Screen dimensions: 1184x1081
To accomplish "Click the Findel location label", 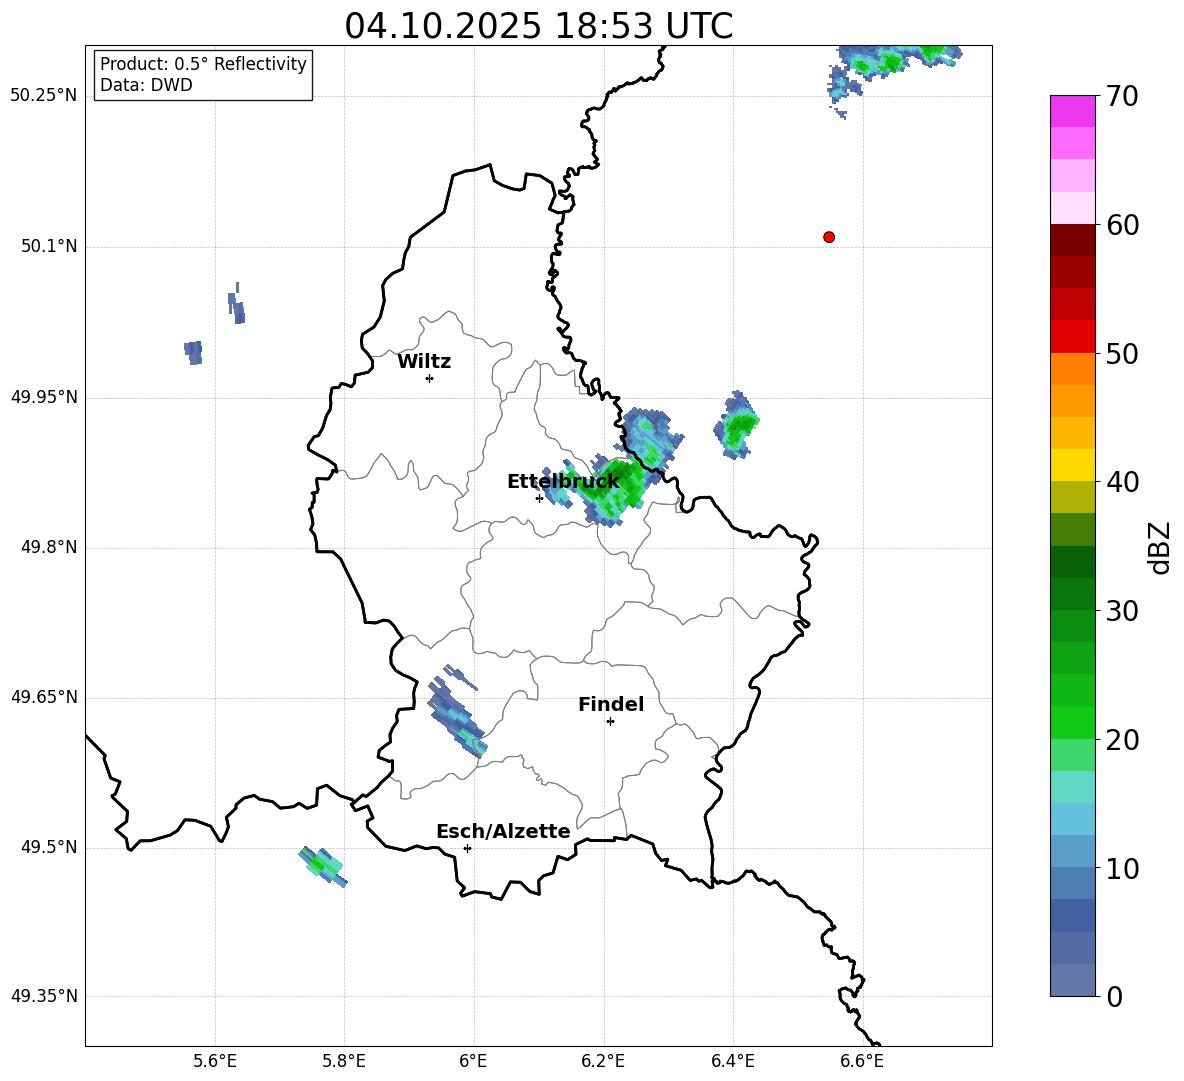I will click(610, 705).
